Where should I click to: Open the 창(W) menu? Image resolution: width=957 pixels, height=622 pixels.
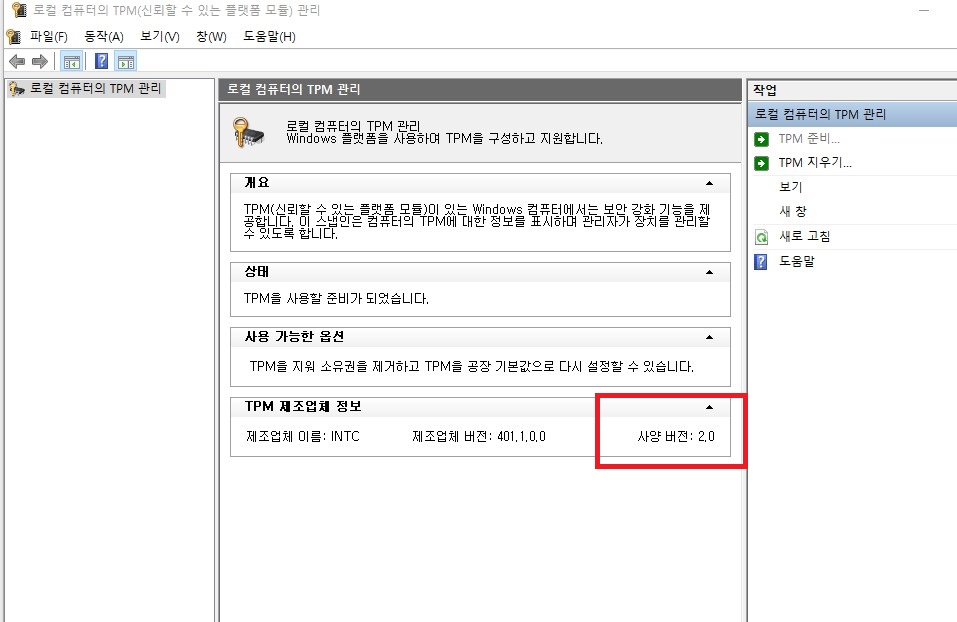coord(211,37)
